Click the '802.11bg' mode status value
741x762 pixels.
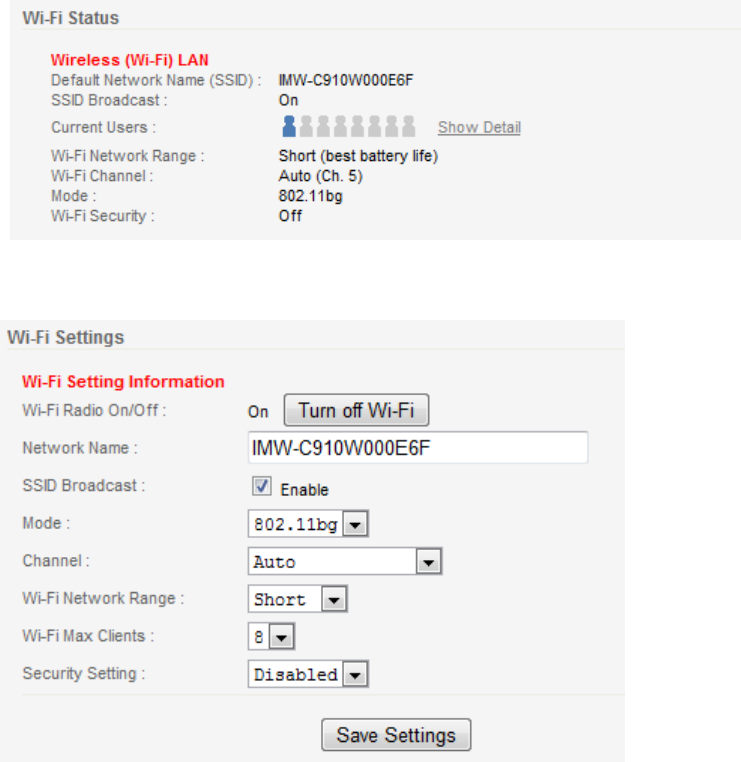(310, 196)
